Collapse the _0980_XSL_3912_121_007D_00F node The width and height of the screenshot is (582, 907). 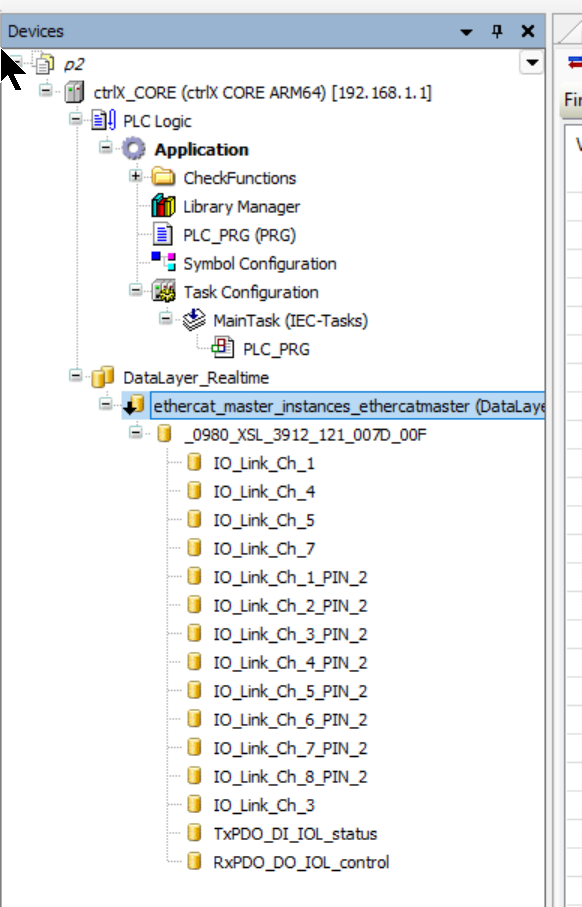click(135, 432)
